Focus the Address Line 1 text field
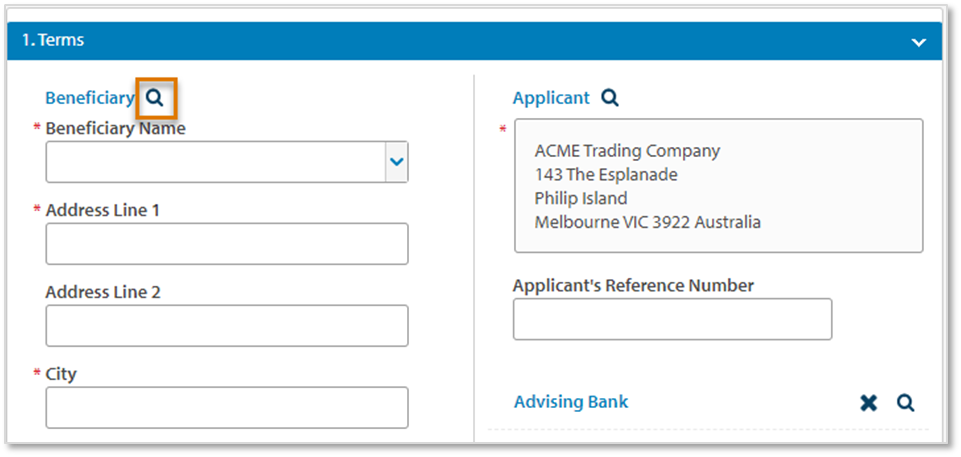Image resolution: width=961 pixels, height=457 pixels. [x=227, y=244]
